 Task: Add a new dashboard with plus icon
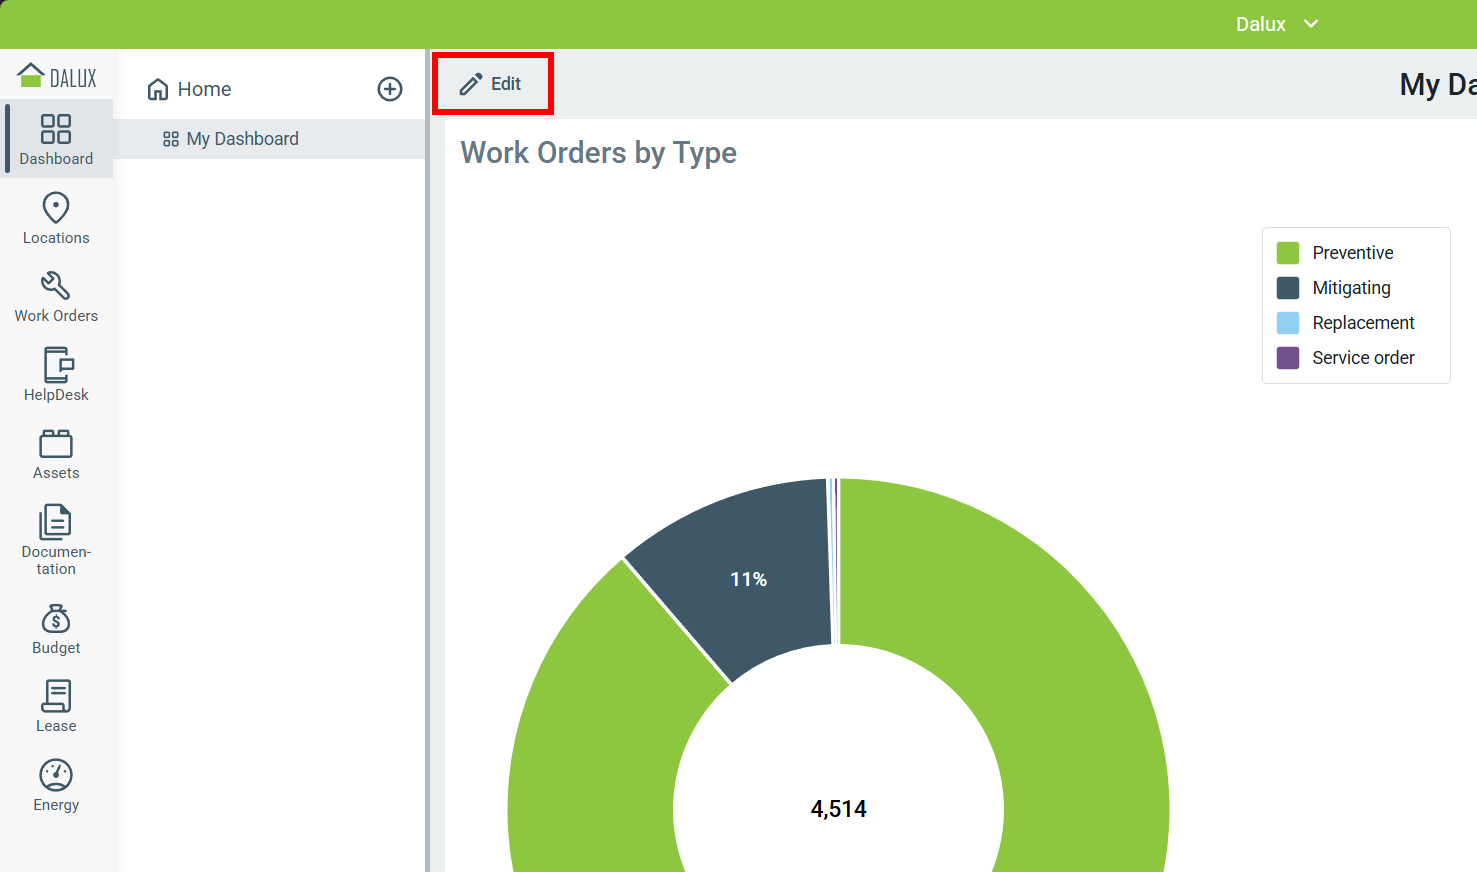(x=390, y=89)
